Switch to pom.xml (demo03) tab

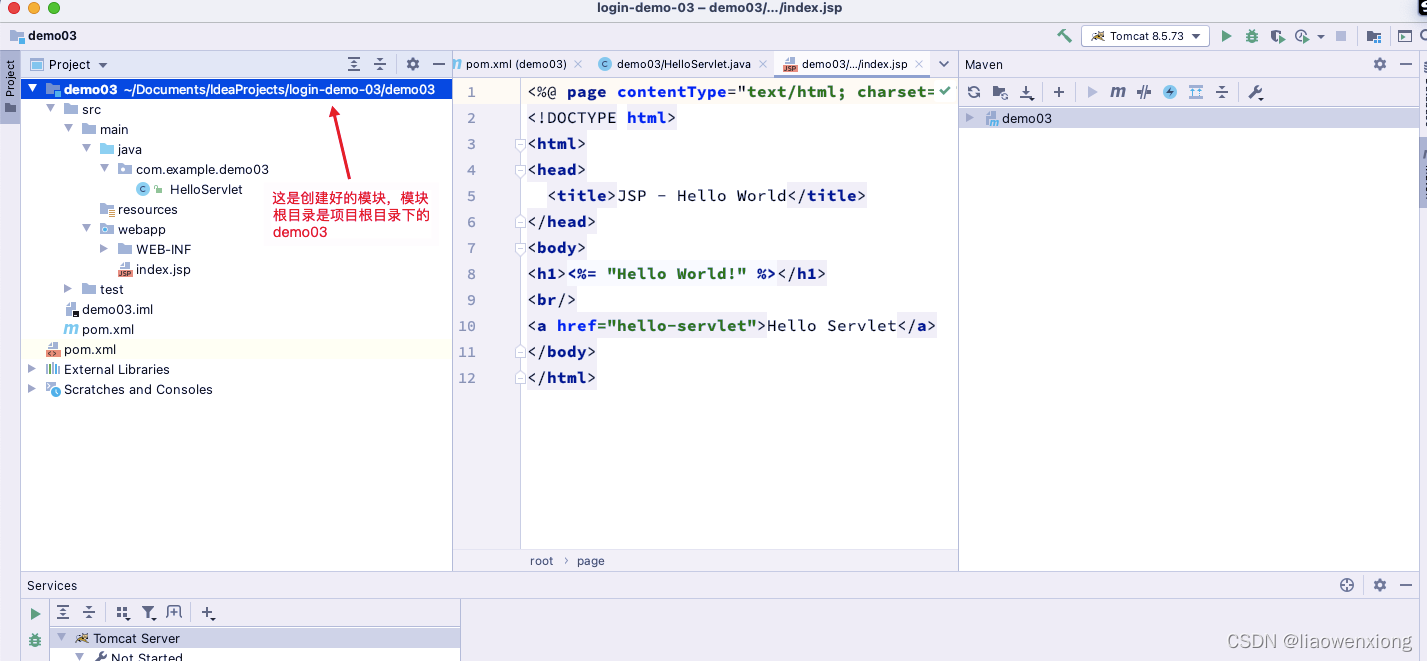point(516,64)
